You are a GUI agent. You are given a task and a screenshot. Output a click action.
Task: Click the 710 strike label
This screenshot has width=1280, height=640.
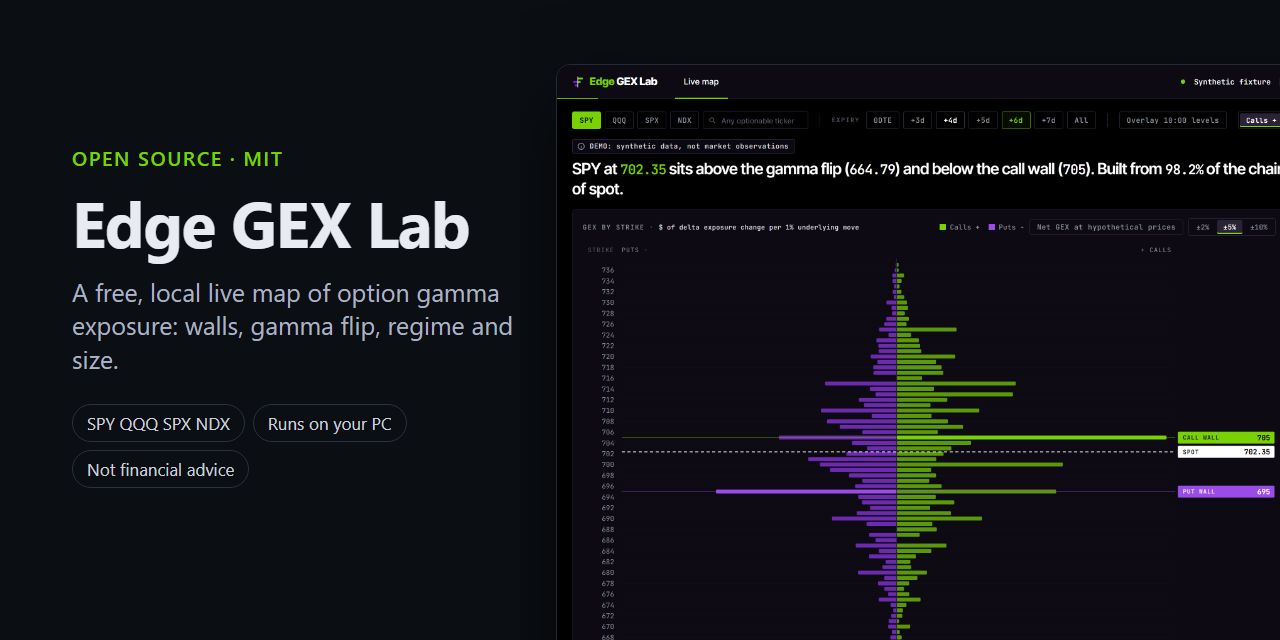tap(608, 410)
